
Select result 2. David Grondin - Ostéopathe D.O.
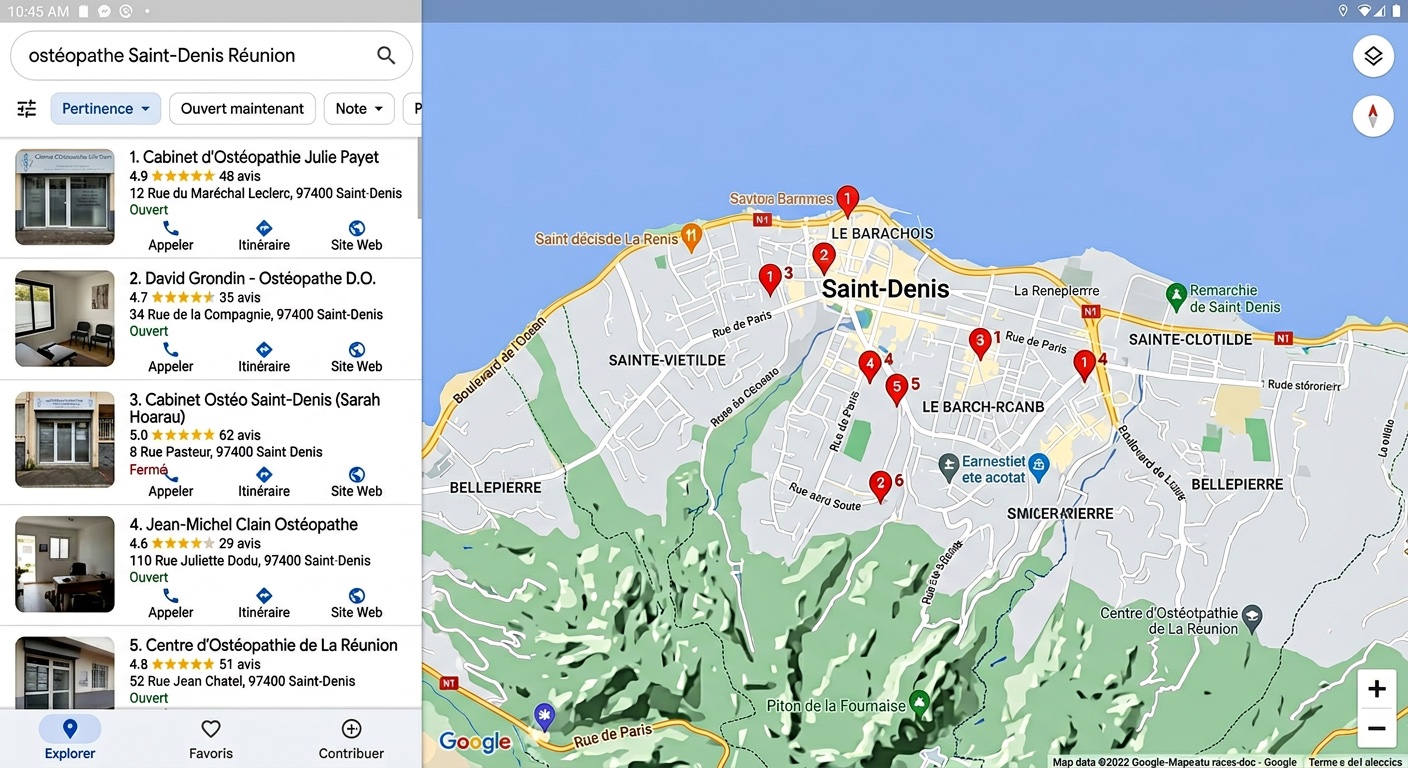252,278
